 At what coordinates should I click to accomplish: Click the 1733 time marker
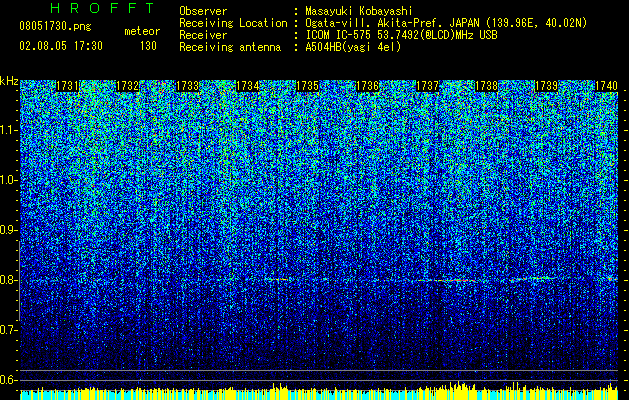pos(187,86)
